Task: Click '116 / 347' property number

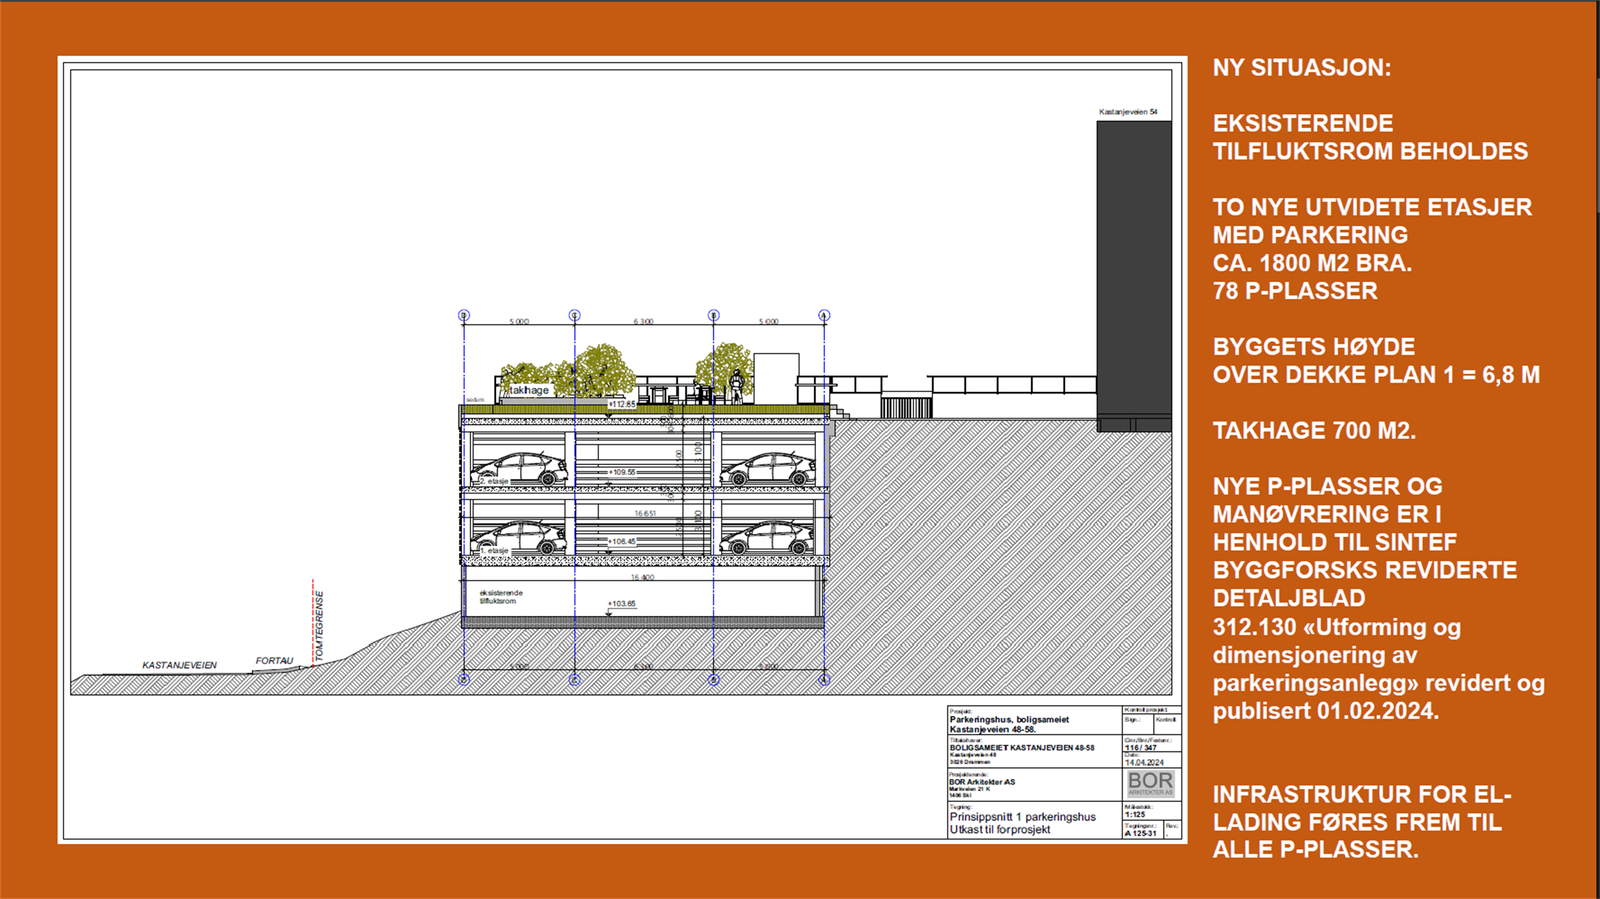Action: [x=1141, y=748]
